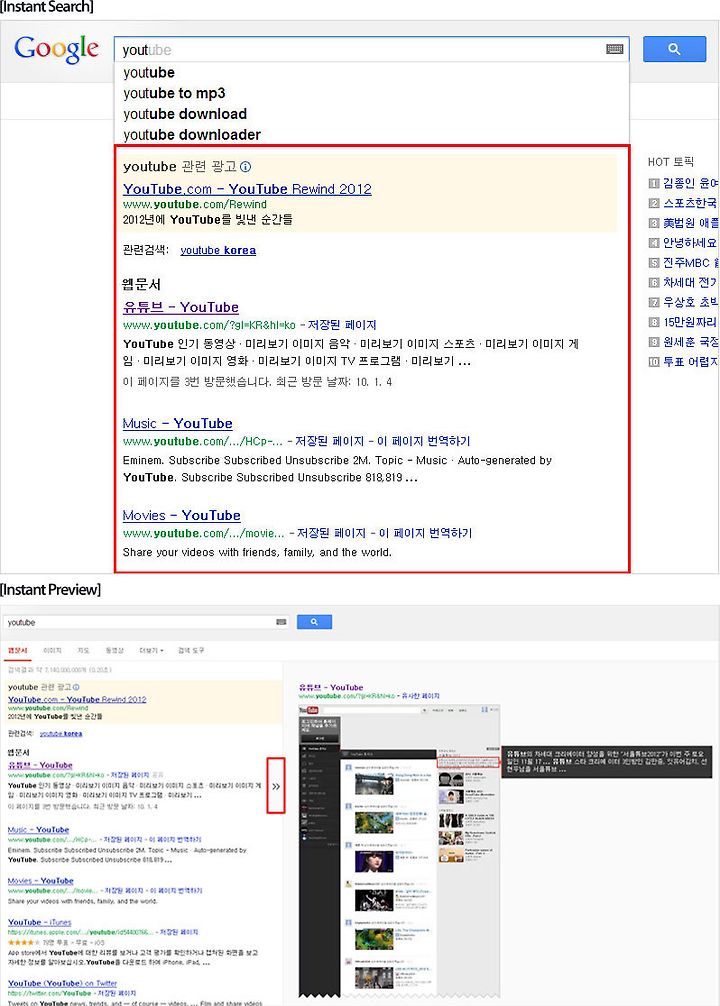Click search button in Instant Preview screenshot
Viewport: 720px width, 1006px height.
click(x=314, y=622)
